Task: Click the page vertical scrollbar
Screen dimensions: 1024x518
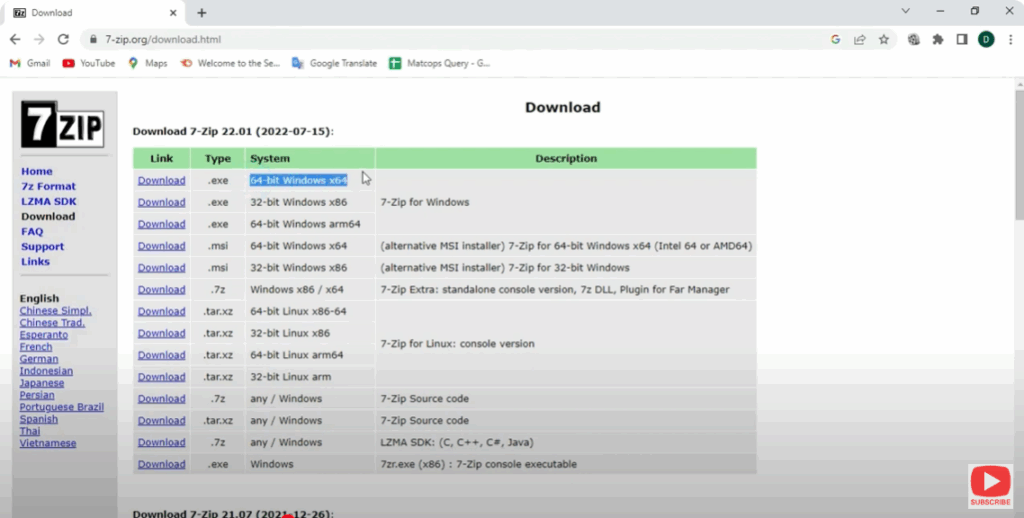Action: tap(1019, 155)
